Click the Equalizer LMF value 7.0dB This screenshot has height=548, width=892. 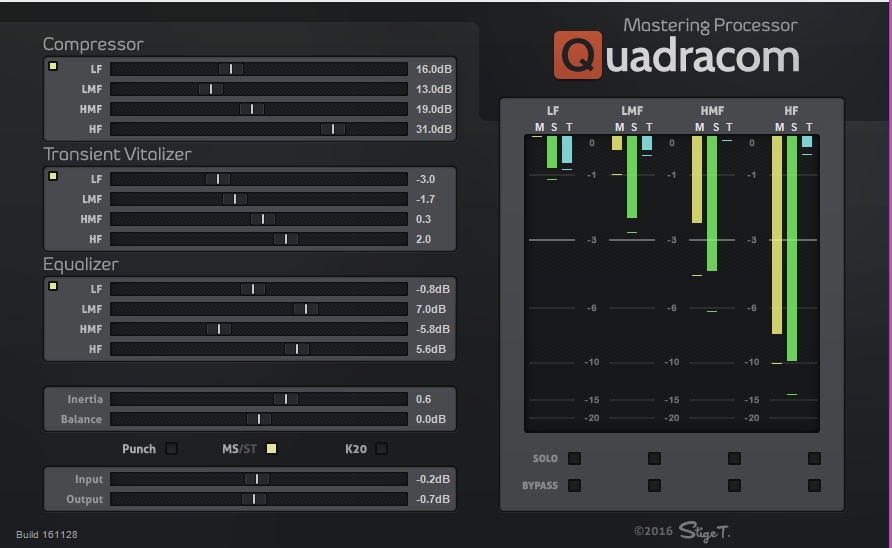pos(431,308)
